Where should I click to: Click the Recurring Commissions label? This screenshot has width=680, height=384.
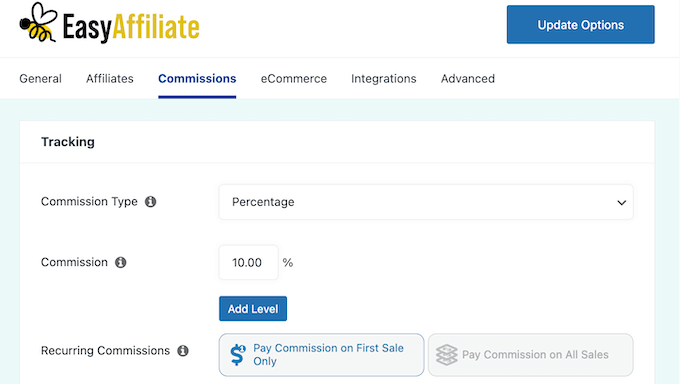[105, 351]
